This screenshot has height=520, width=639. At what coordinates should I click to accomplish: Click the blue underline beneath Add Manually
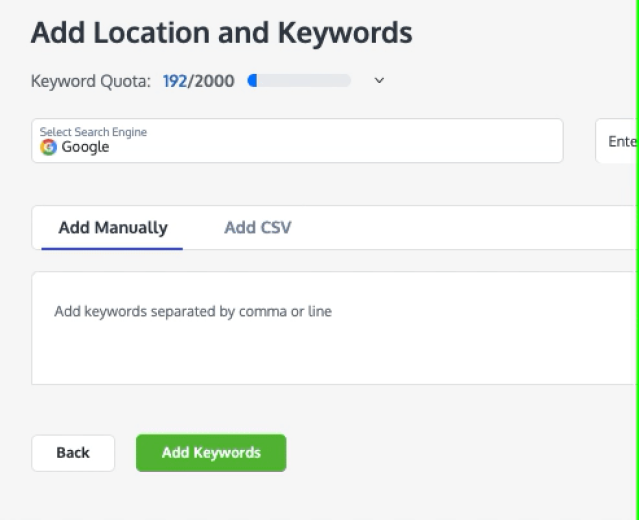tap(113, 248)
